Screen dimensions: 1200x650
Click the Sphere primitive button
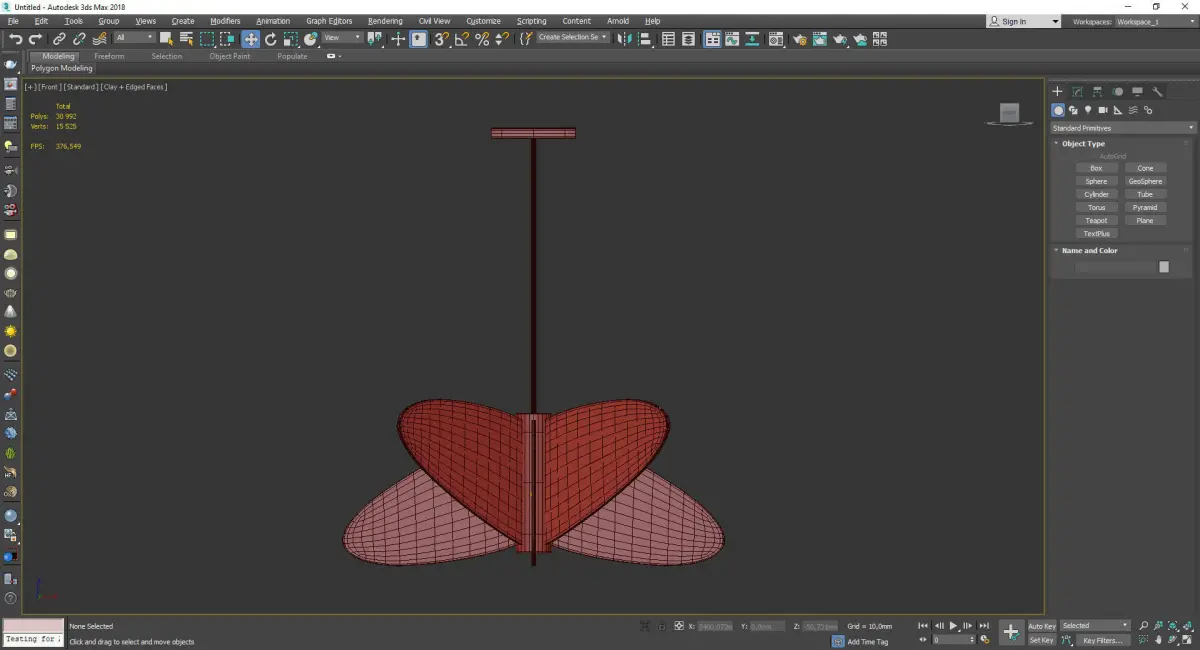[1096, 181]
